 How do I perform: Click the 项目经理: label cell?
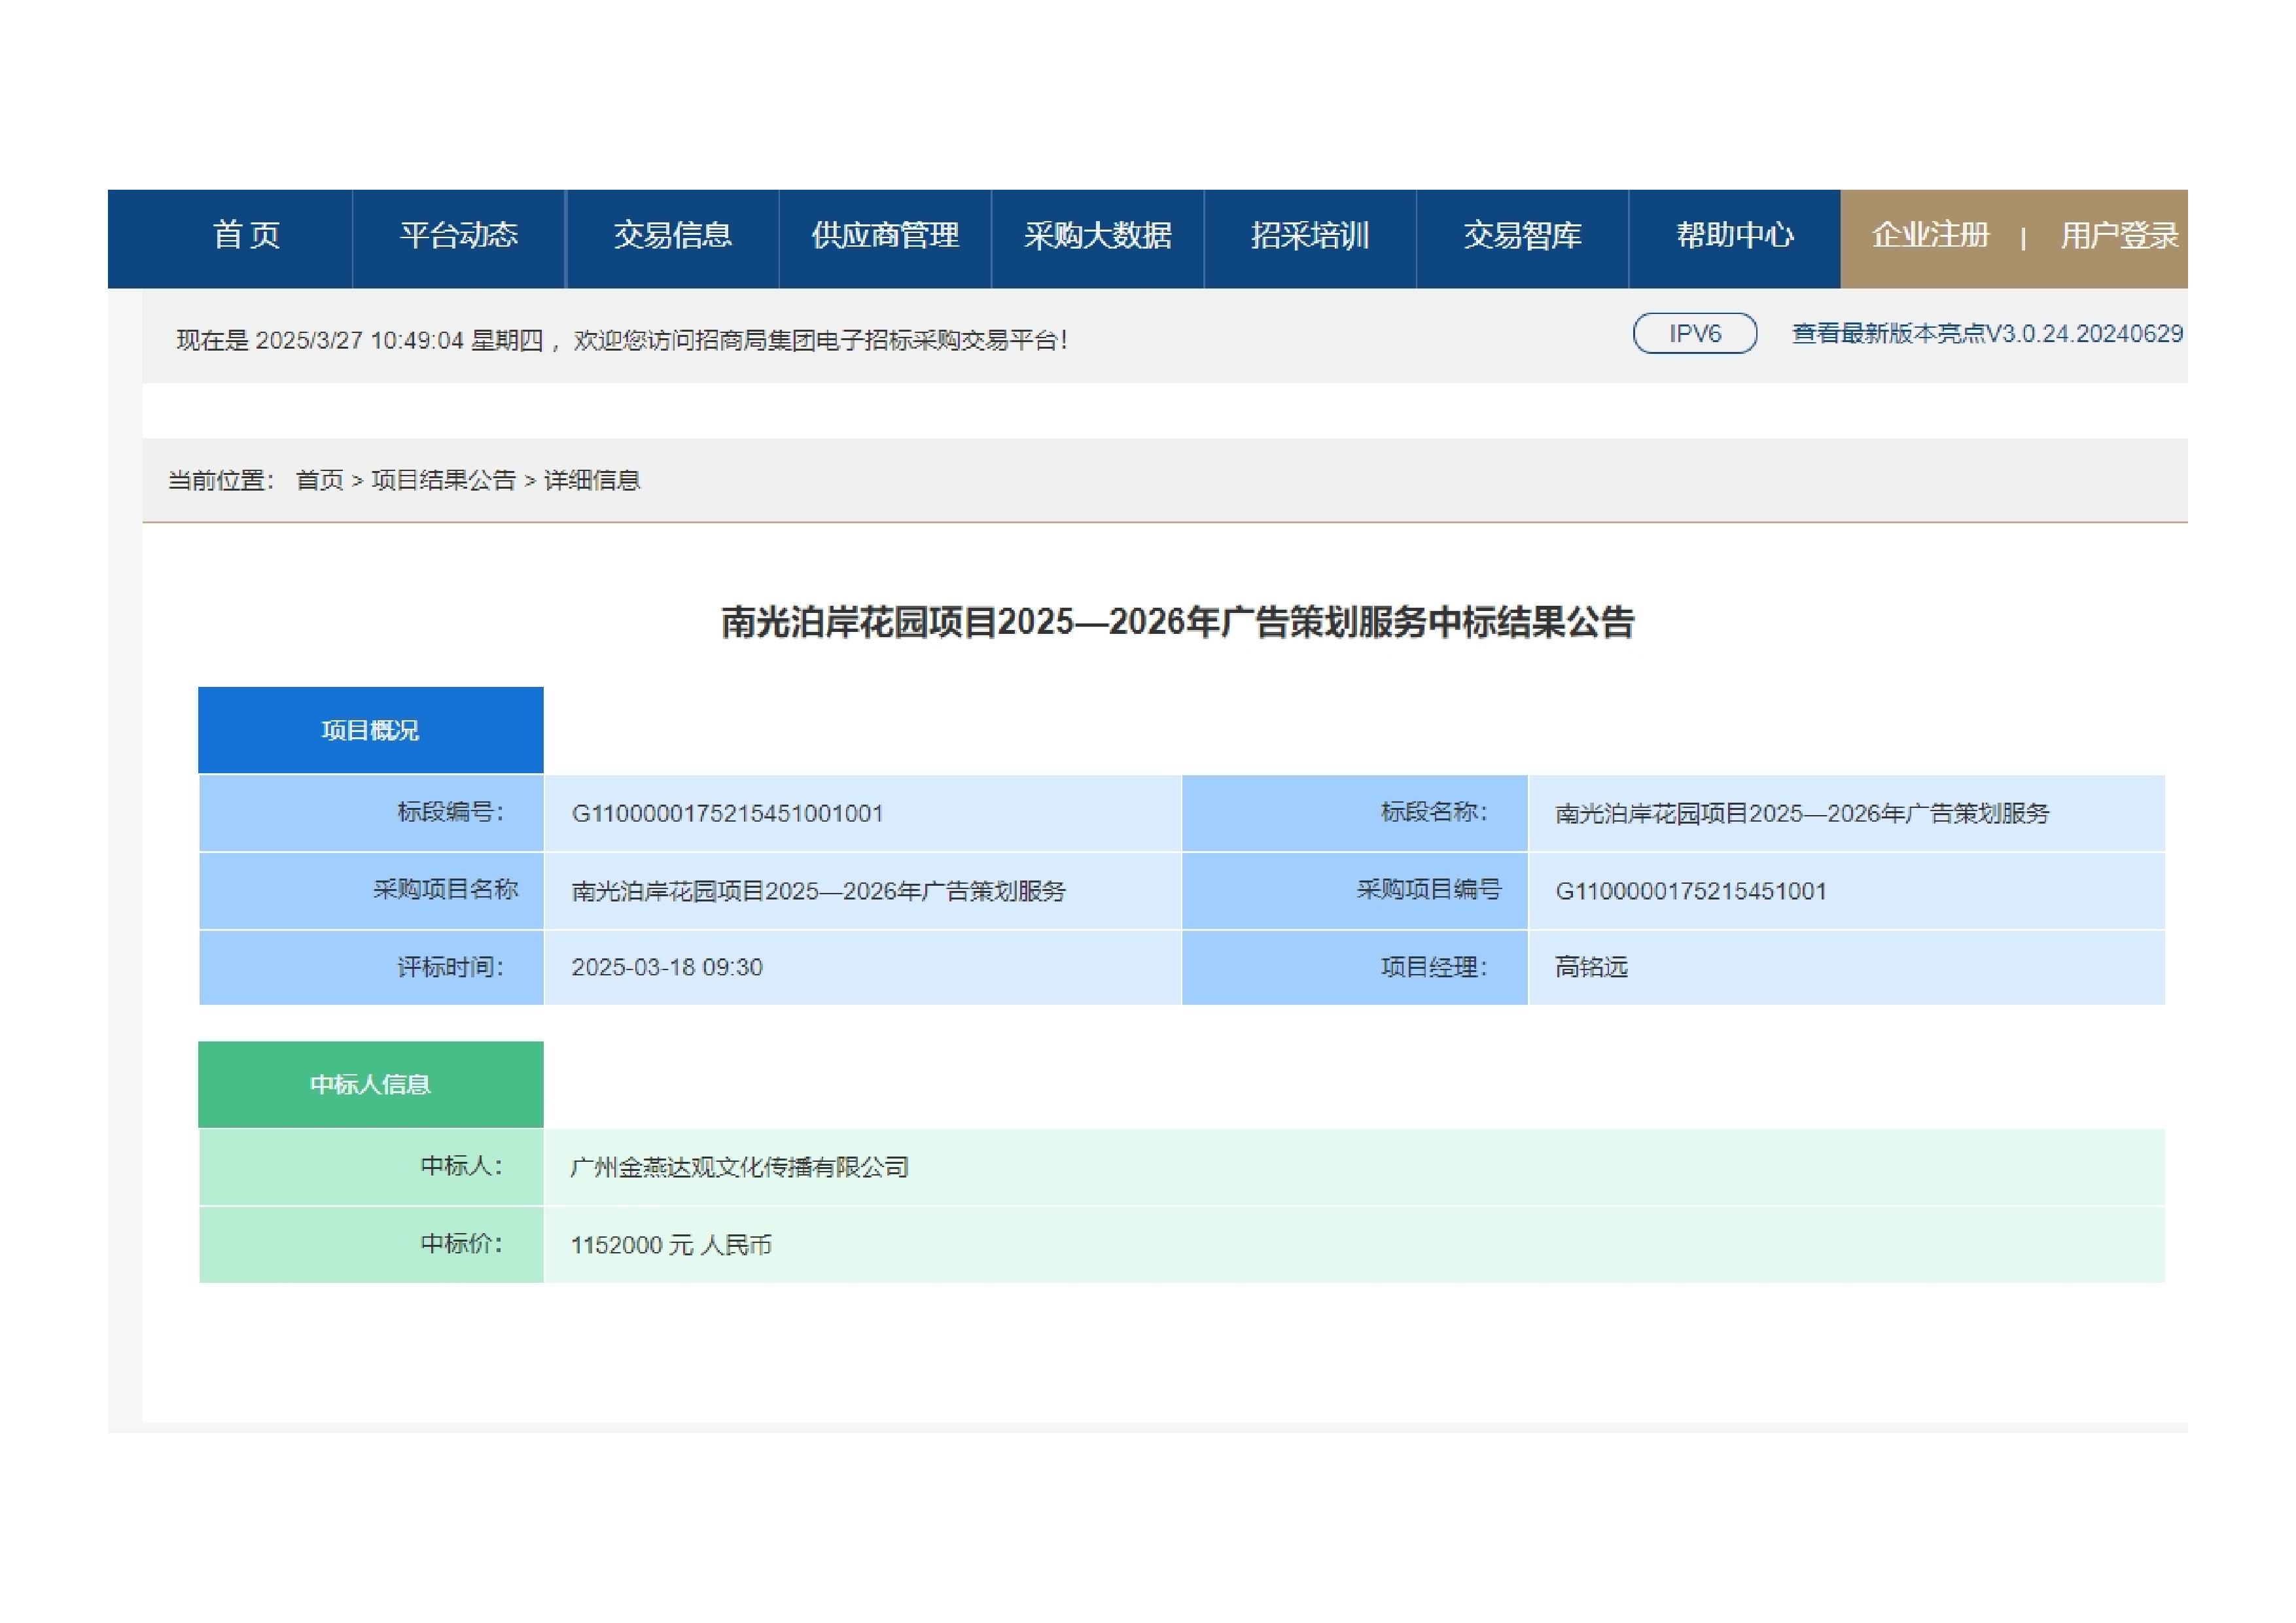(1355, 967)
